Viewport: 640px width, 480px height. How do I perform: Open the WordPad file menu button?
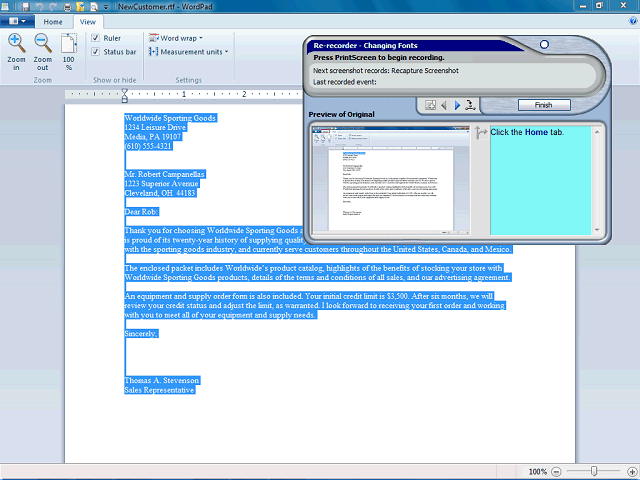17,21
